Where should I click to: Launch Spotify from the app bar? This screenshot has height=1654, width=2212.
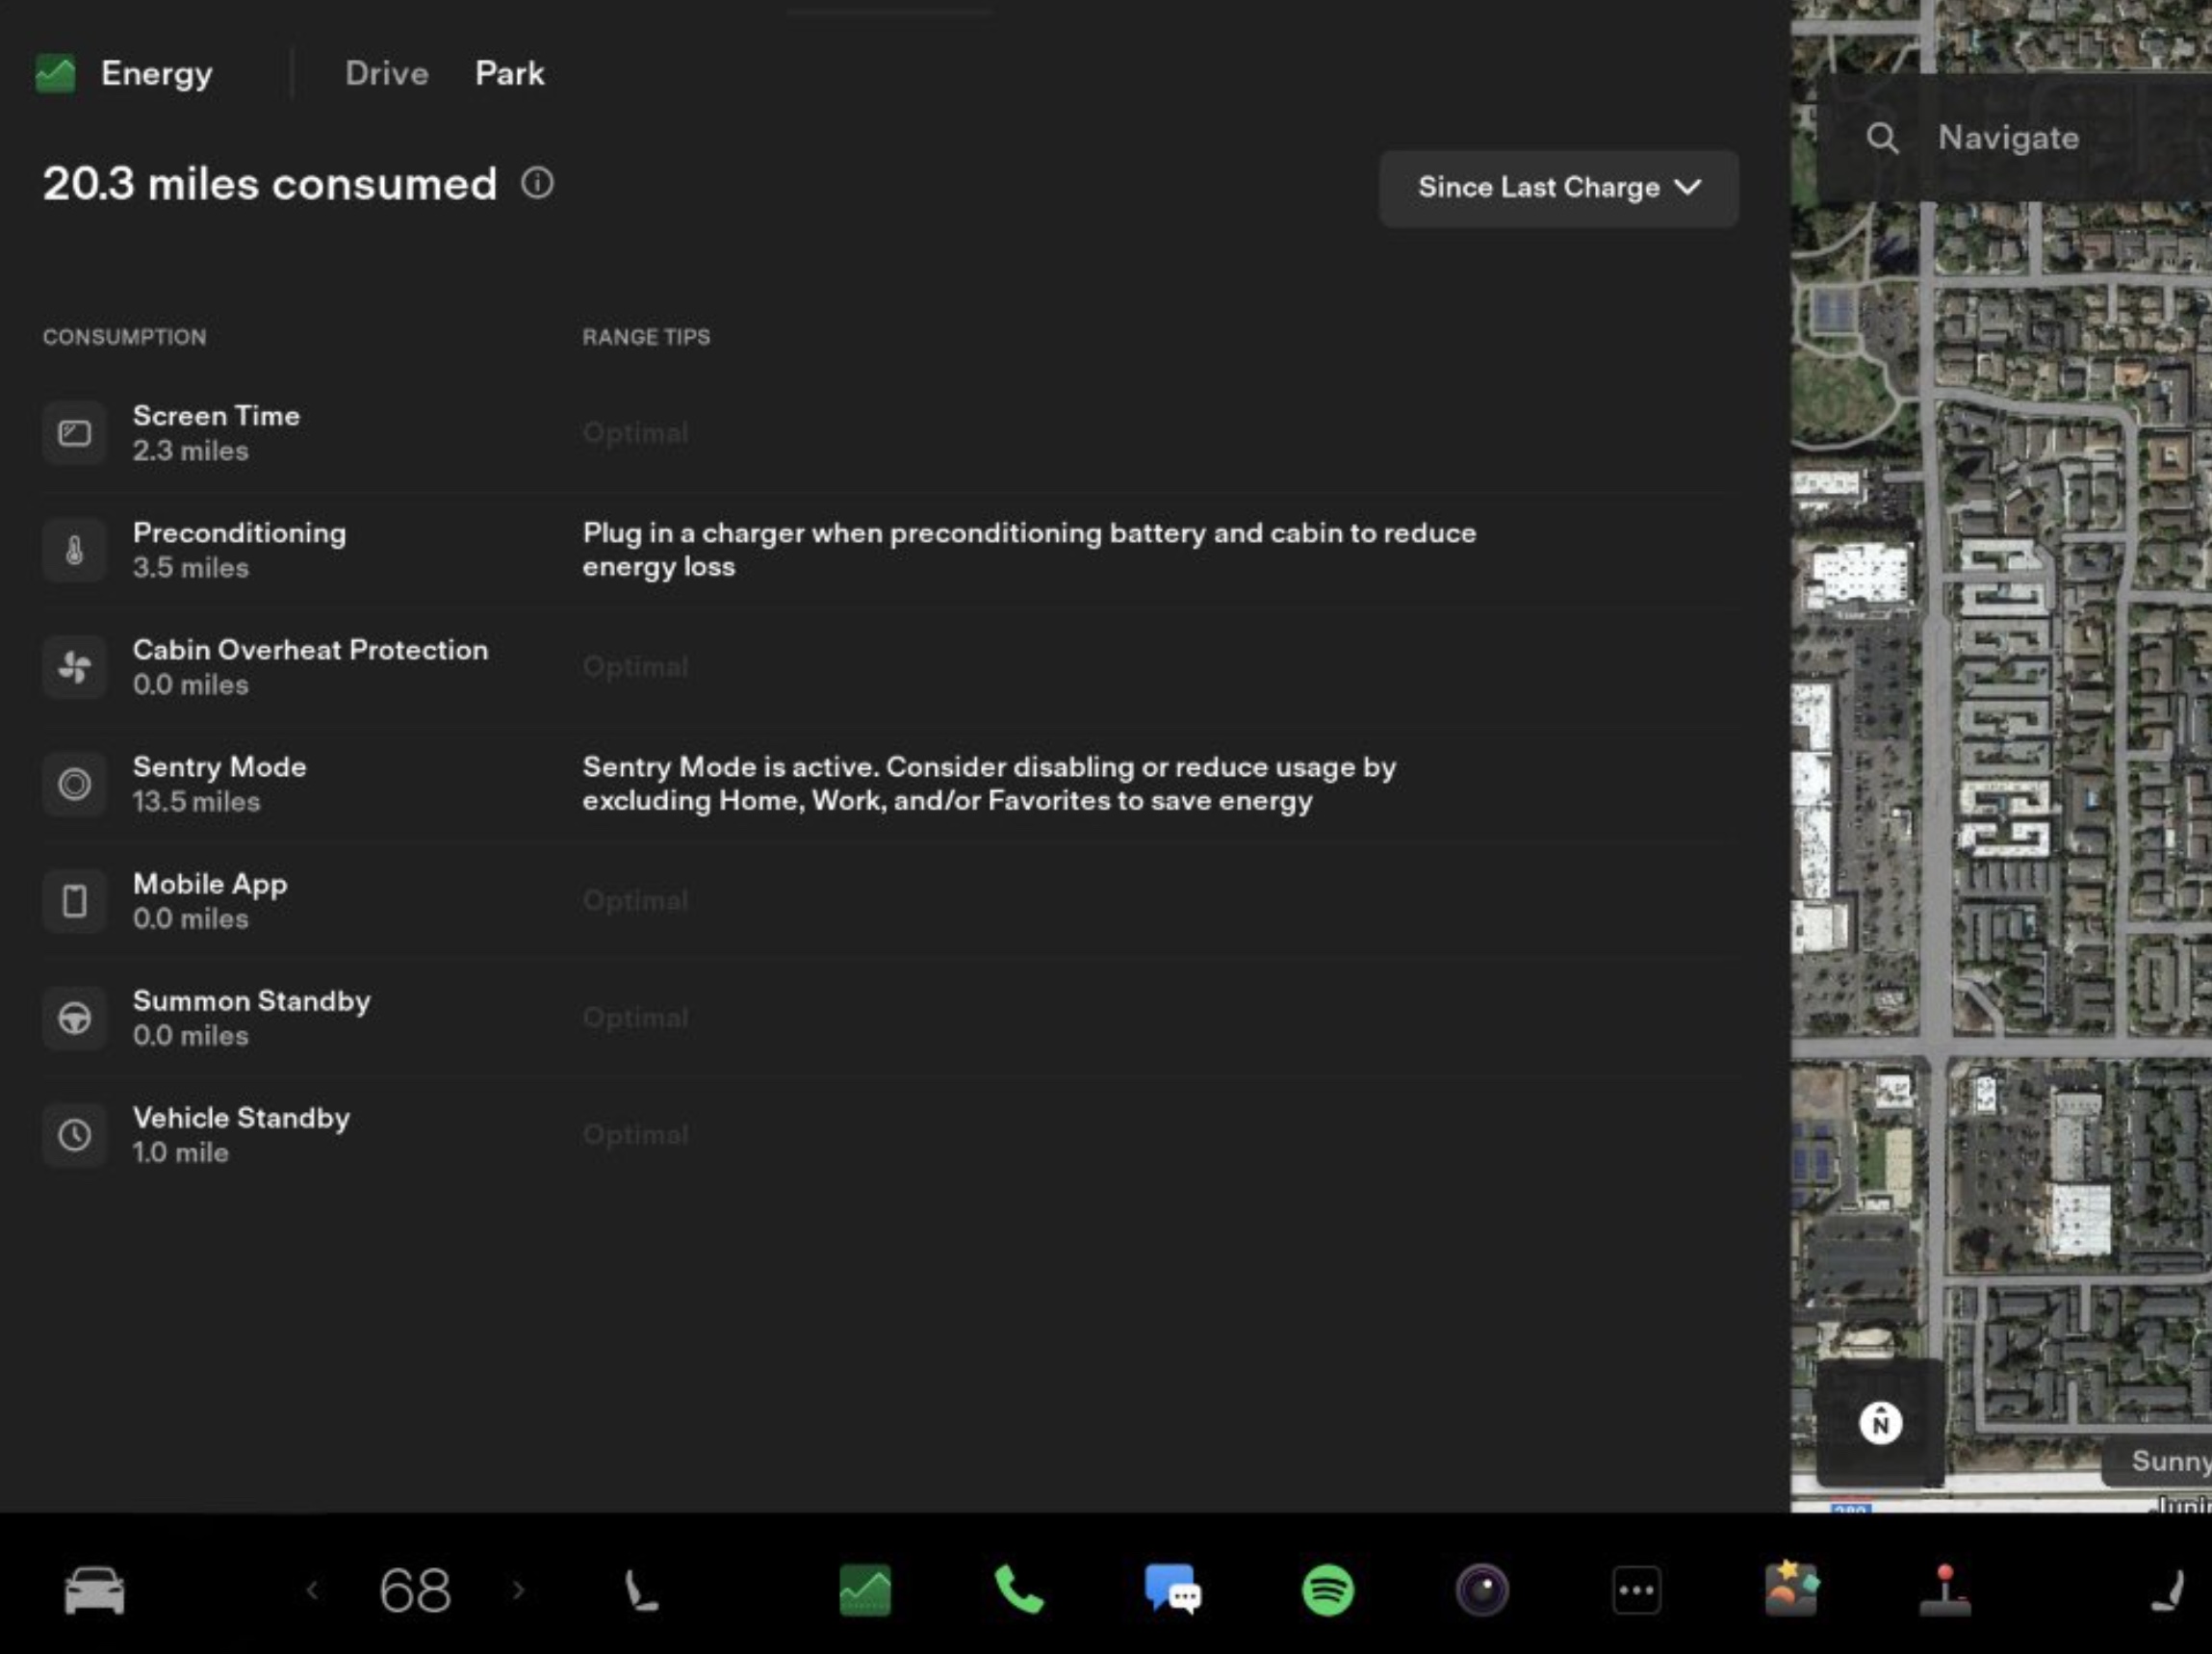[x=1327, y=1590]
